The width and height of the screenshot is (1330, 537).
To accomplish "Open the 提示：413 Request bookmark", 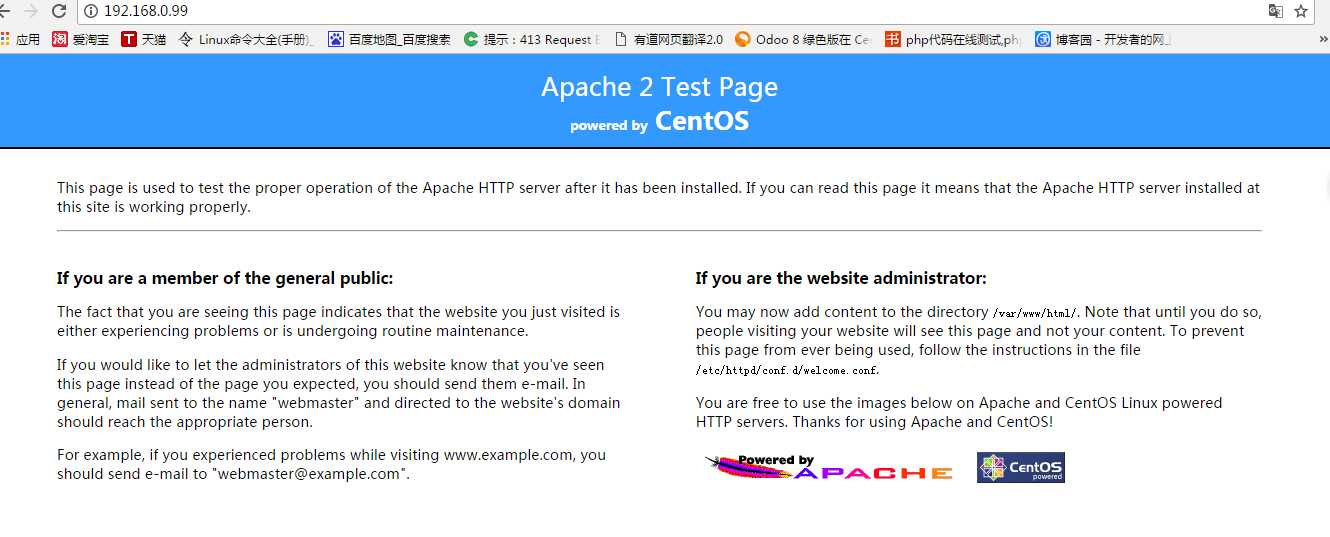I will click(532, 40).
